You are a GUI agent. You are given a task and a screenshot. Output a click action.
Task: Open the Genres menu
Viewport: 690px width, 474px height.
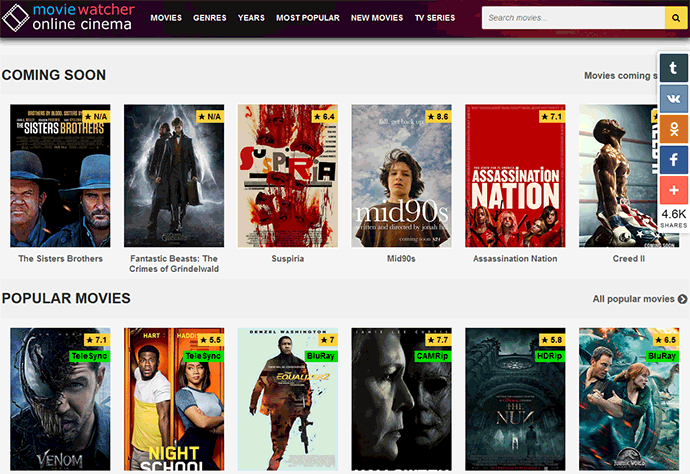coord(210,18)
